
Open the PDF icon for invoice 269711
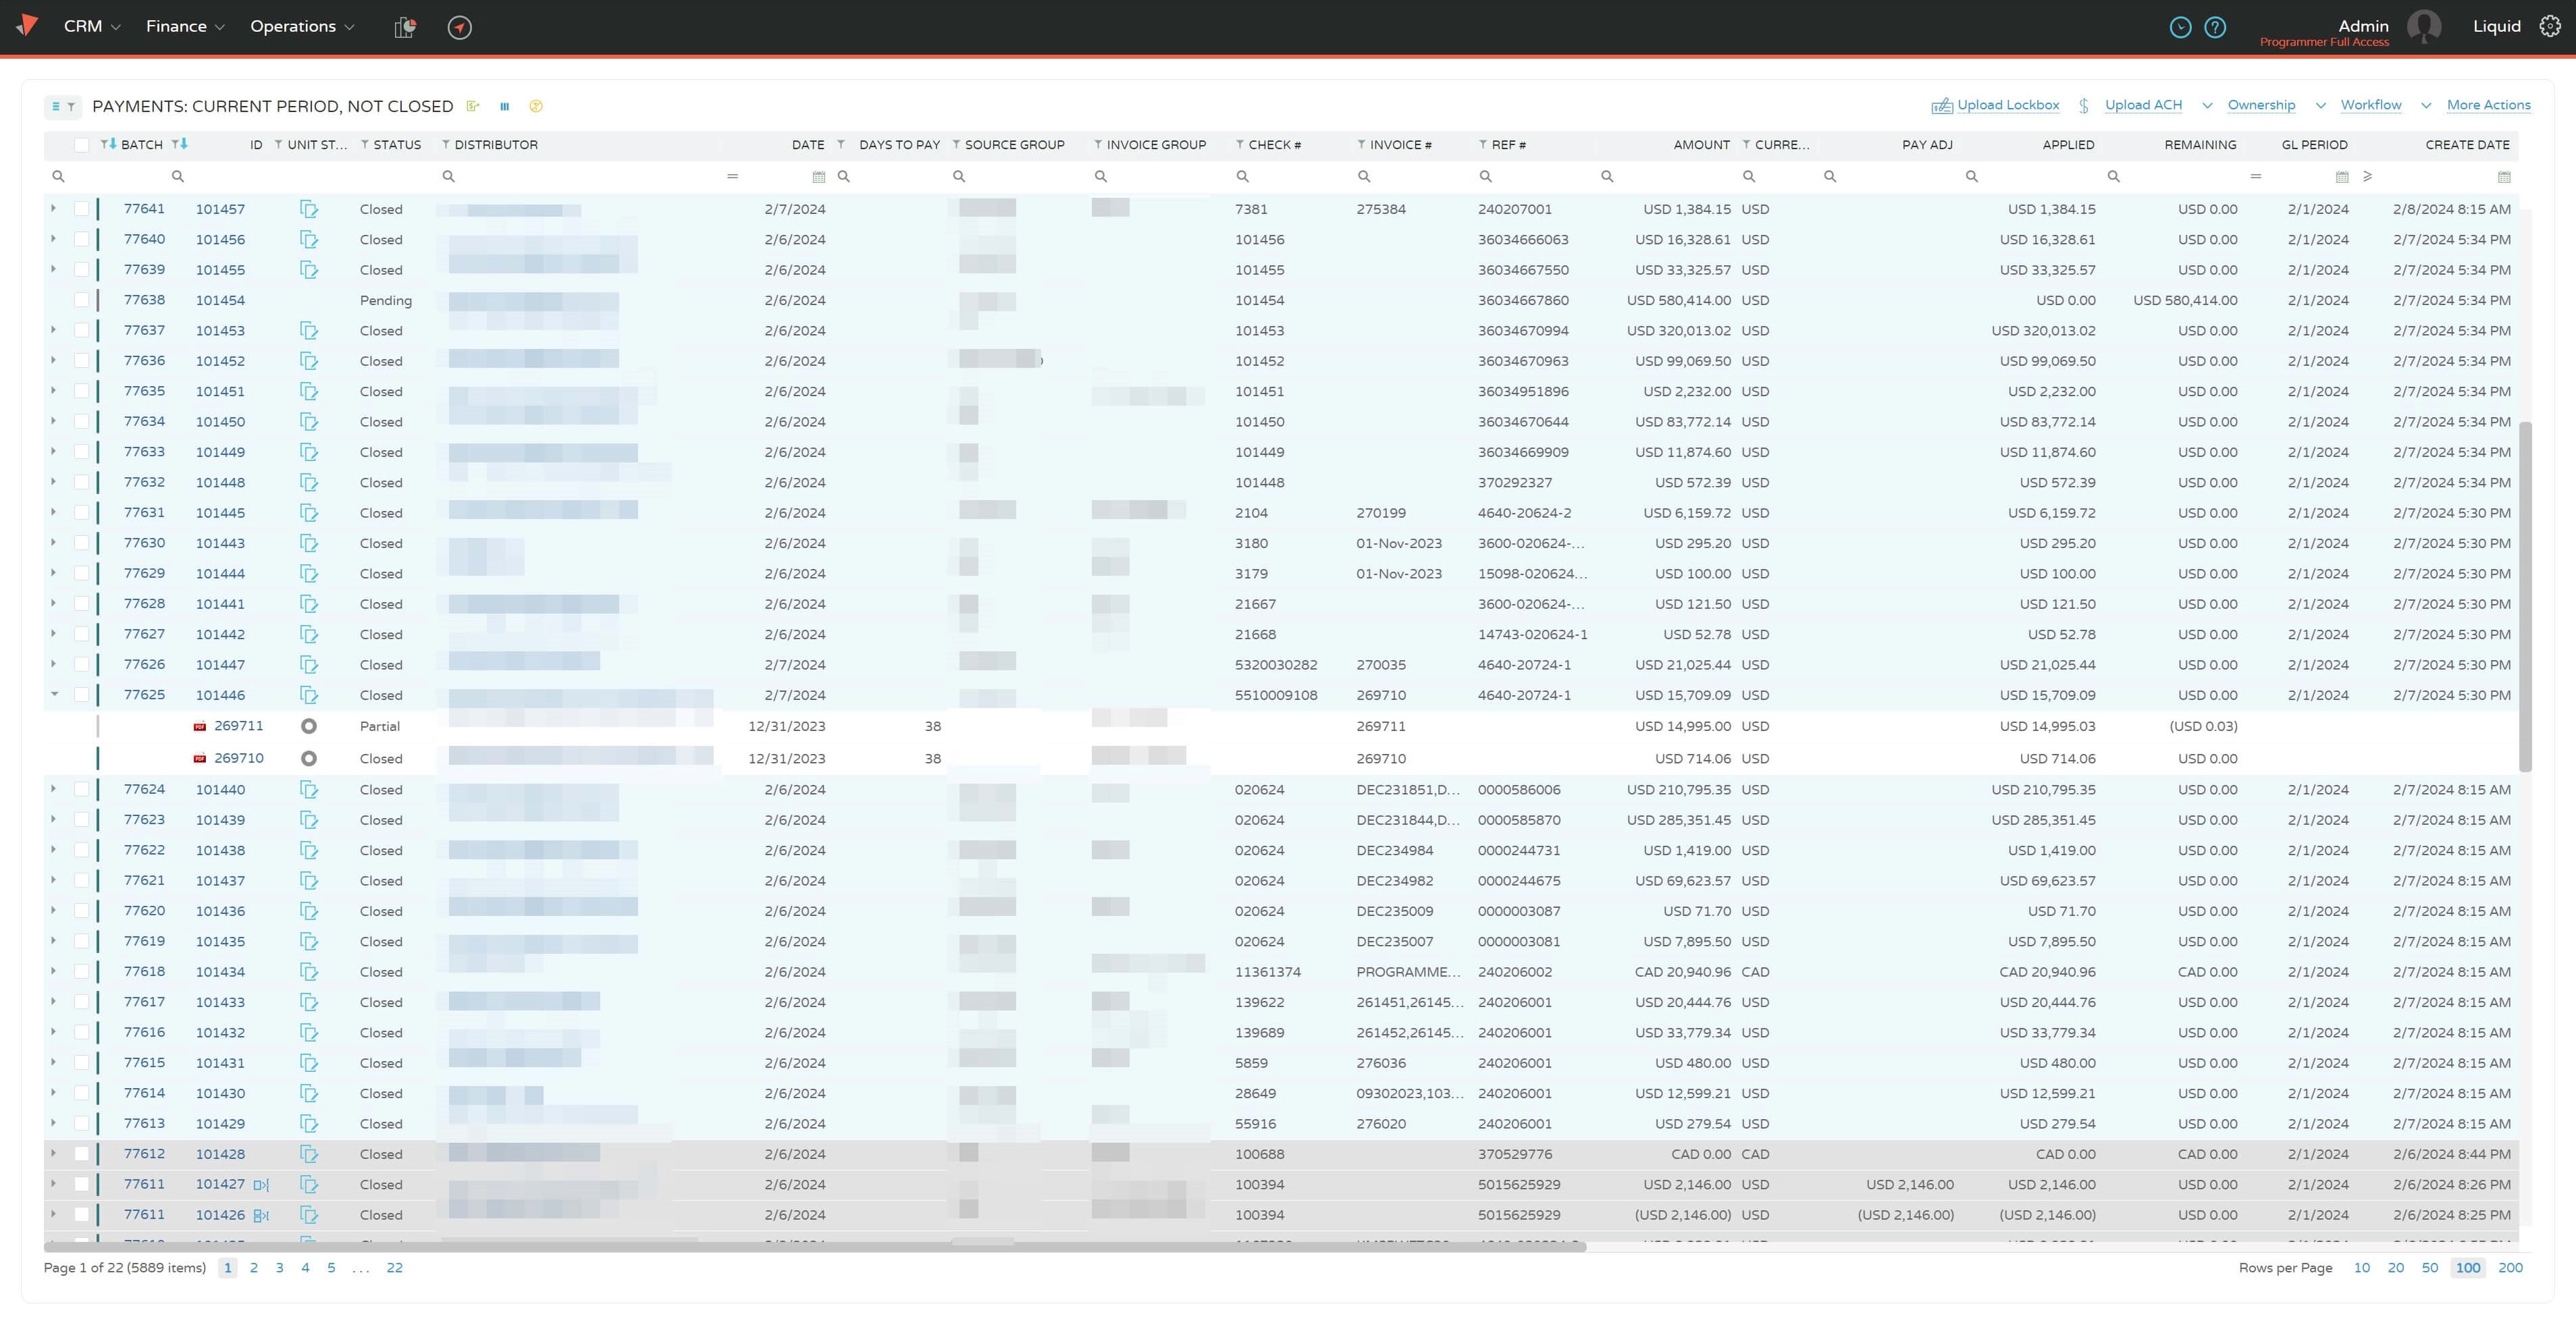coord(200,727)
